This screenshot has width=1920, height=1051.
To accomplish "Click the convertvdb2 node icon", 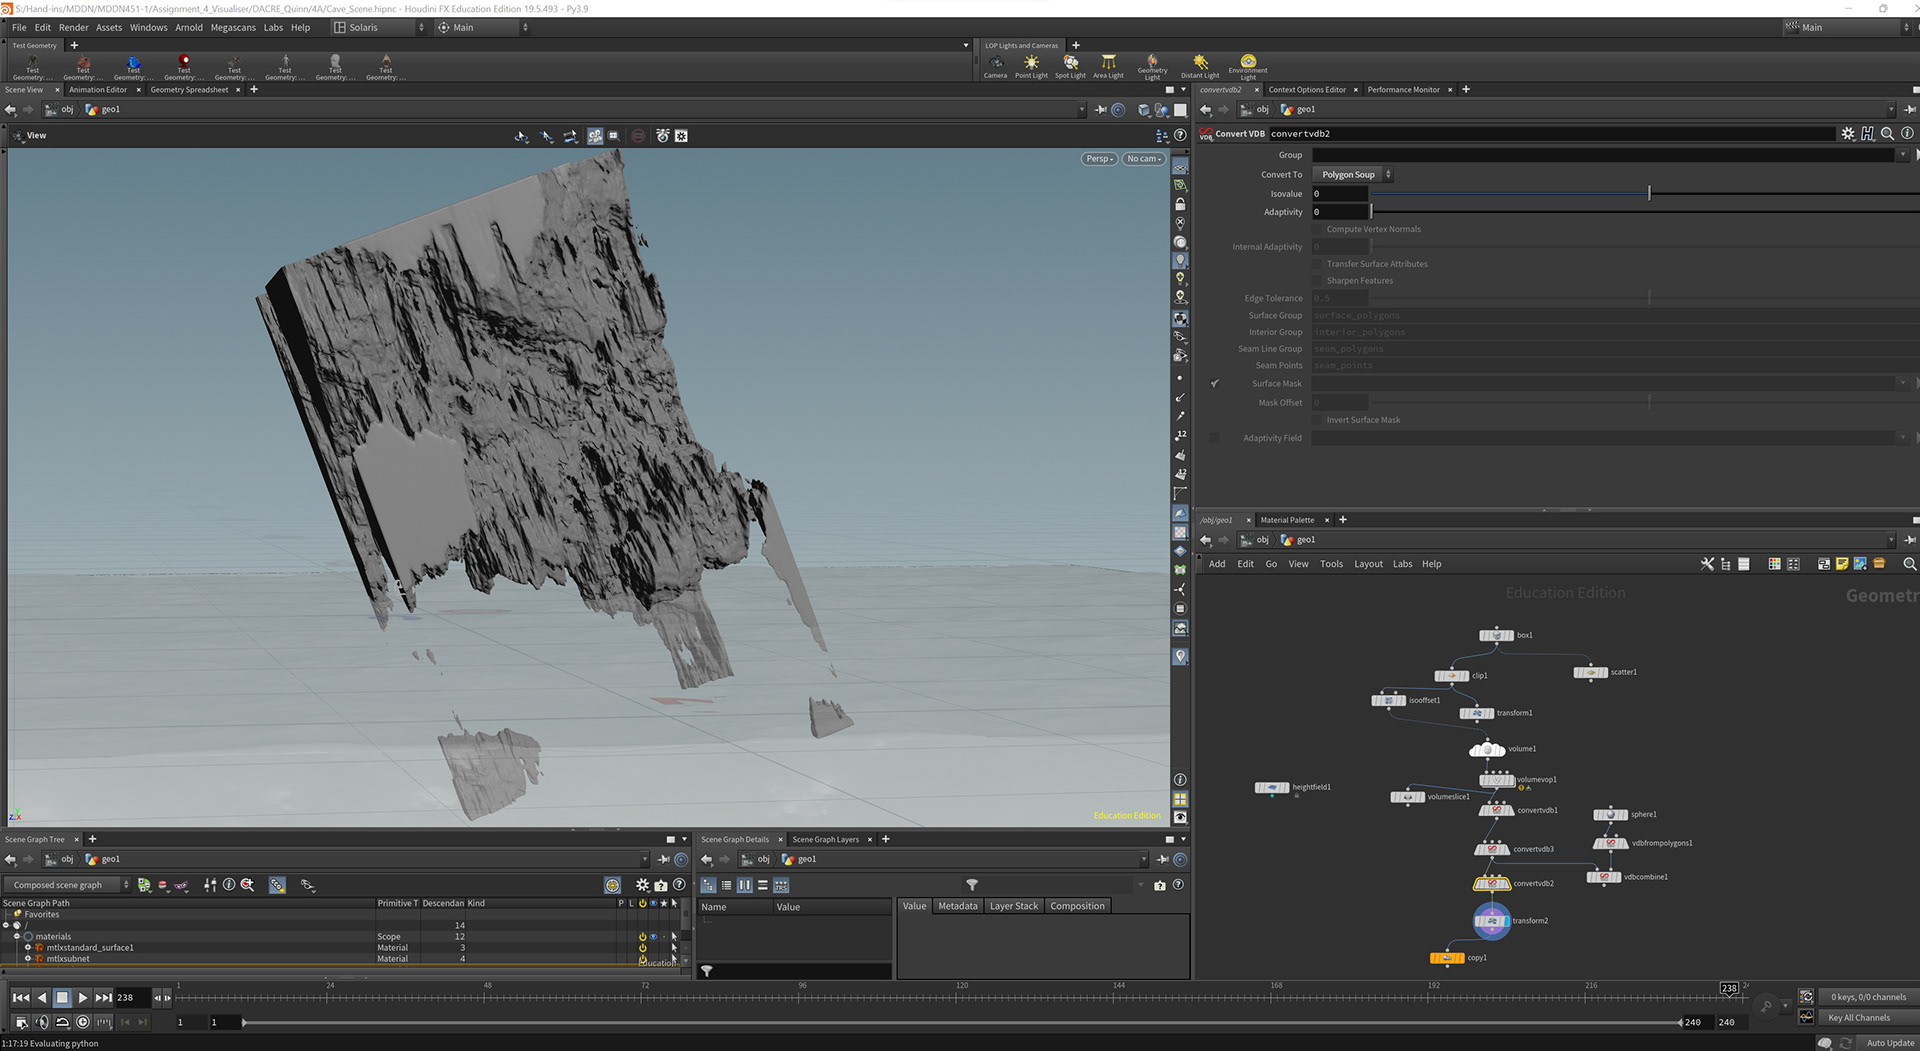I will click(1491, 884).
